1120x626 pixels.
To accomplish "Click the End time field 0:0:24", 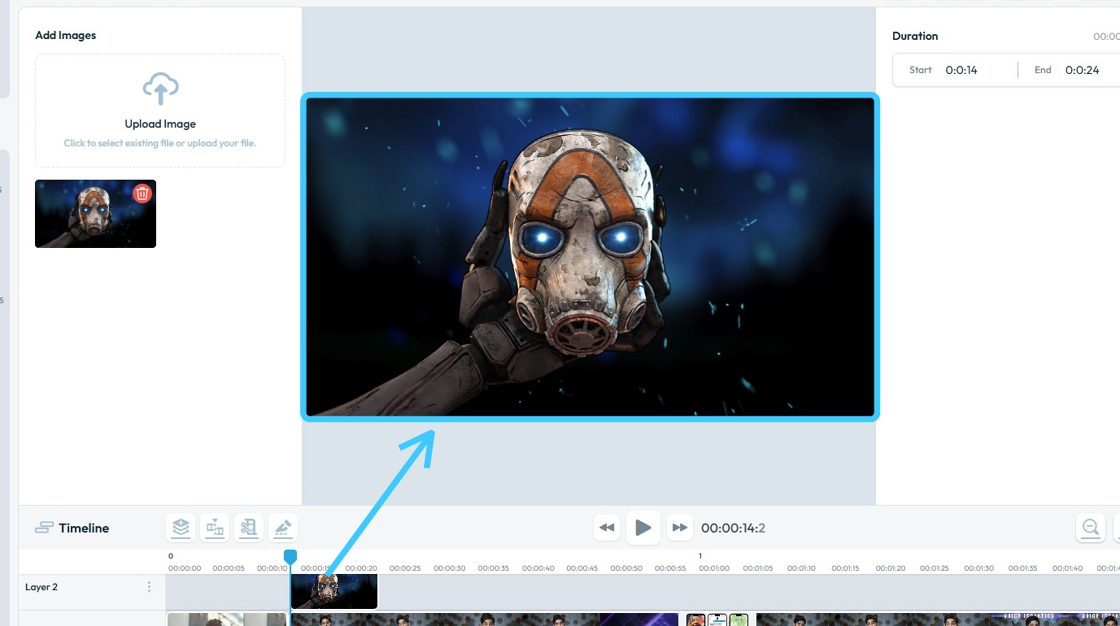I will pos(1081,70).
